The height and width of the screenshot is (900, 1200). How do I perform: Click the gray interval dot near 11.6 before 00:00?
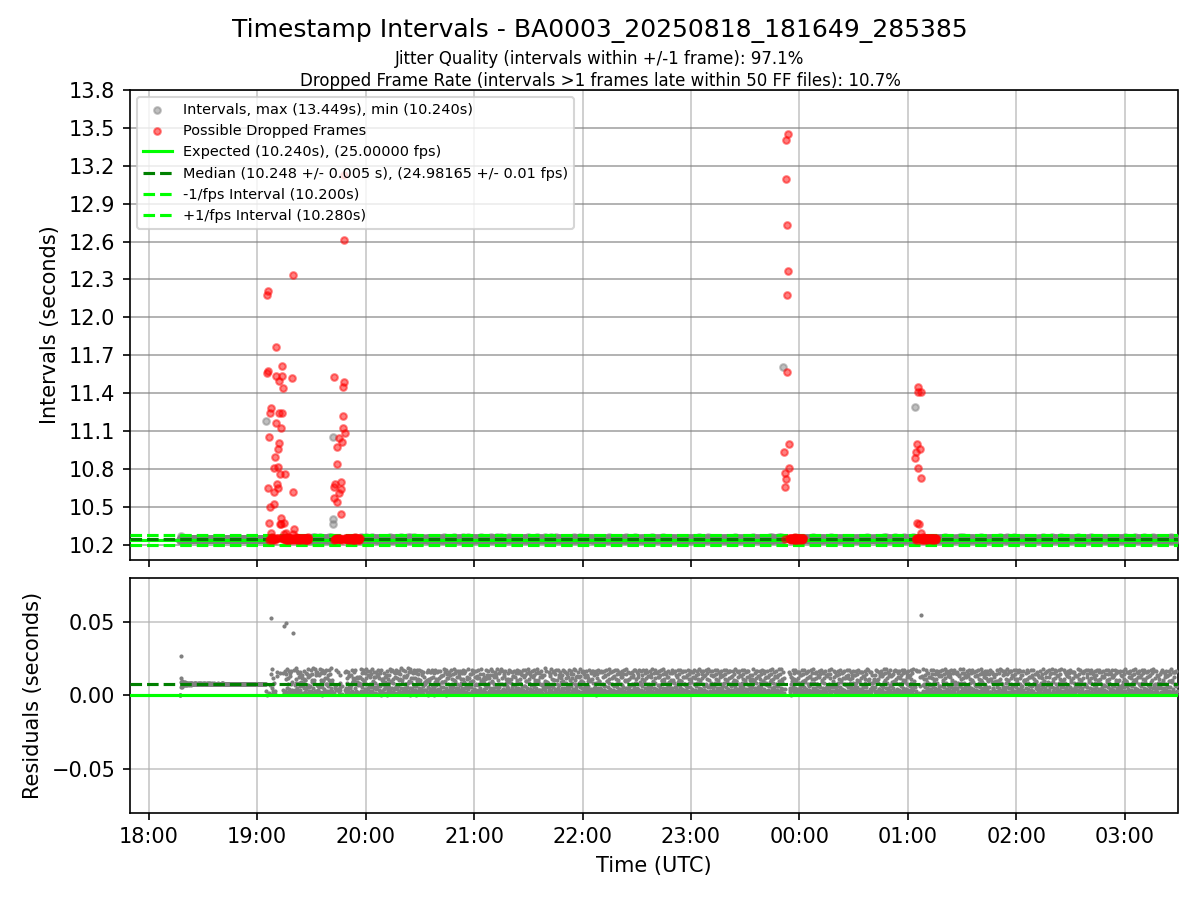pos(783,367)
